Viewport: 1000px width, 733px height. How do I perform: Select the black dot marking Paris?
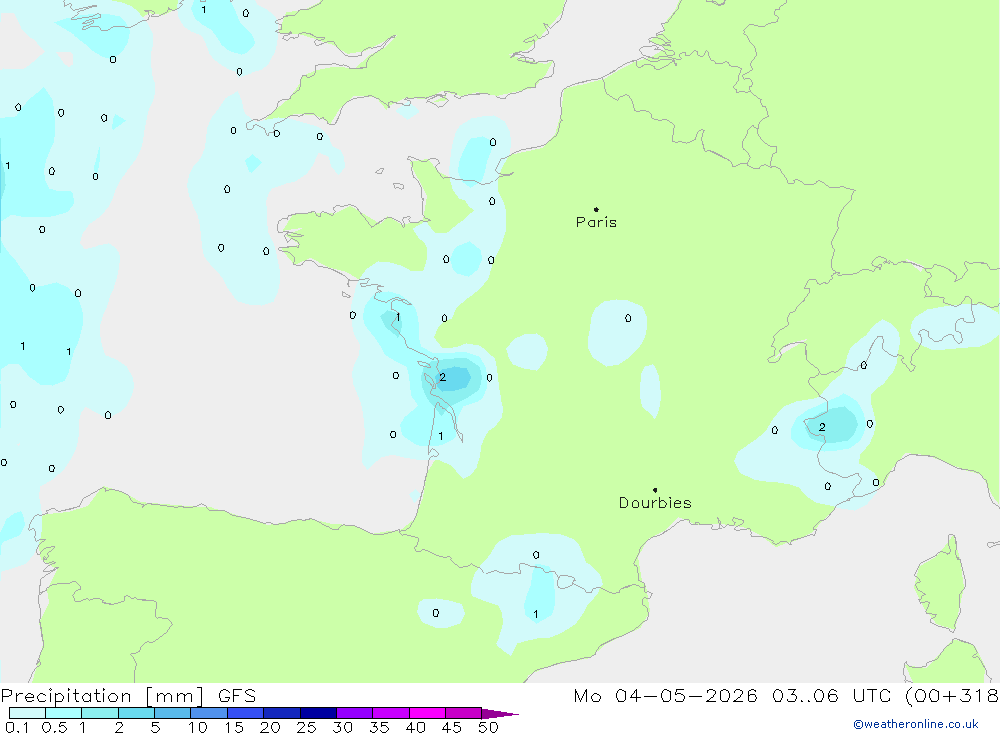[596, 209]
